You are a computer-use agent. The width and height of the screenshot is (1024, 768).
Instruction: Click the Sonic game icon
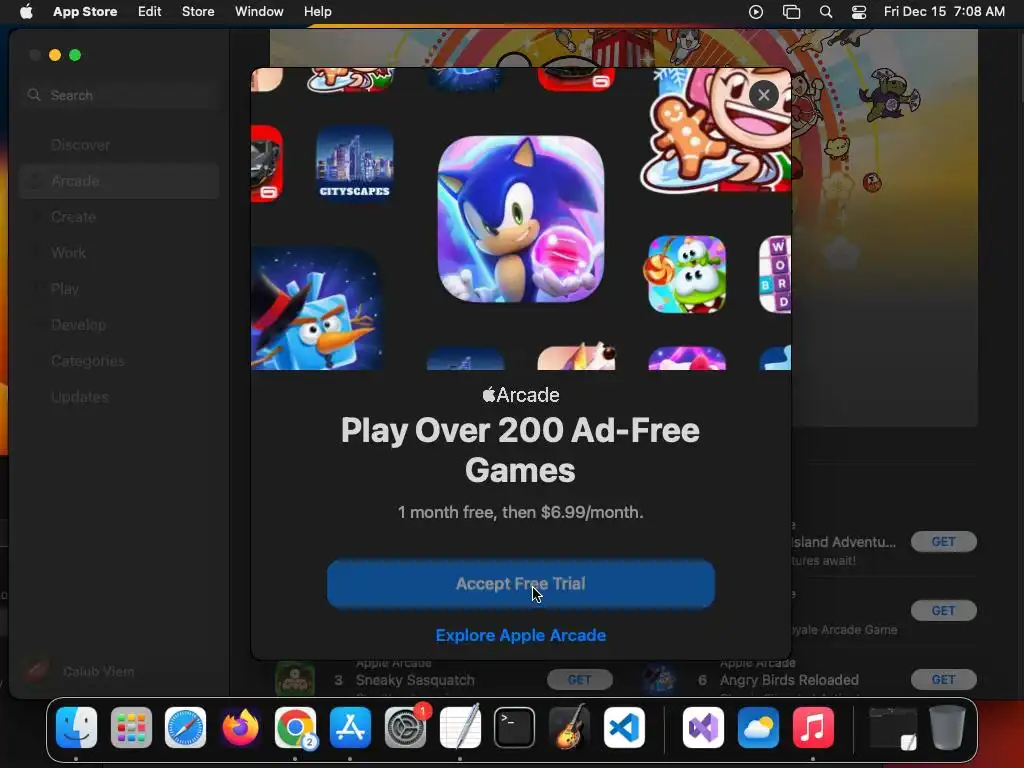(520, 219)
